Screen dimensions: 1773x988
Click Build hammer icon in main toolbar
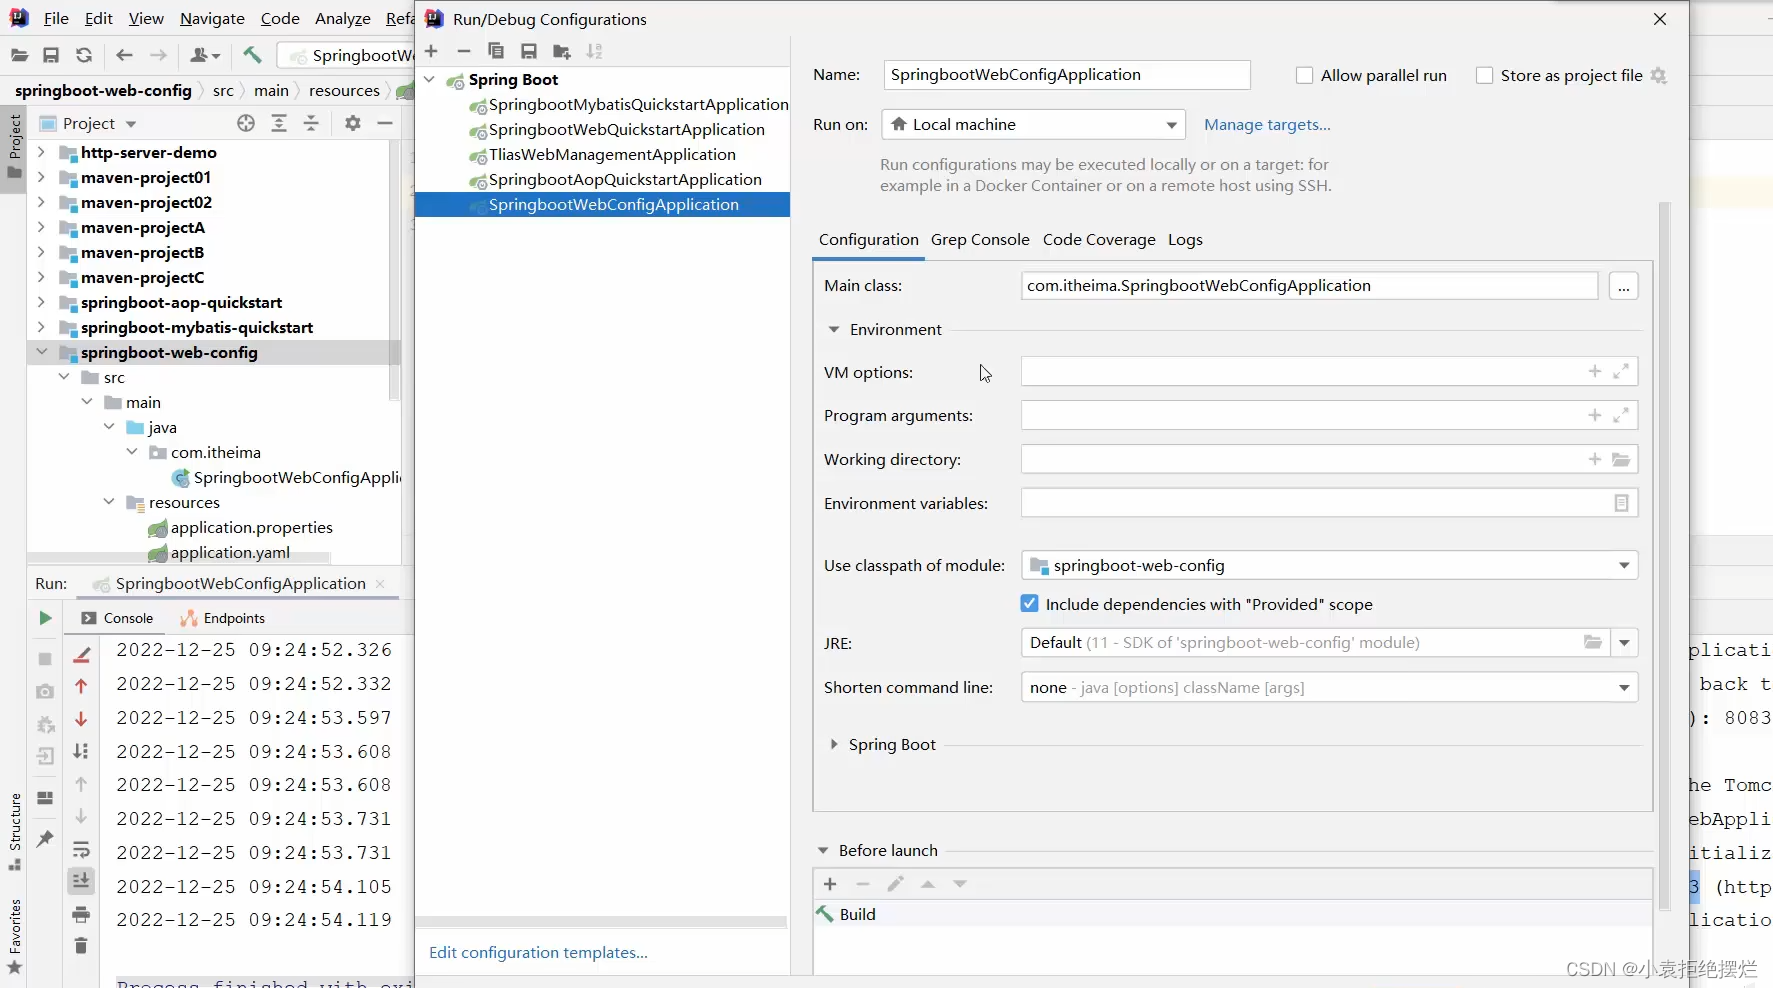pos(252,55)
